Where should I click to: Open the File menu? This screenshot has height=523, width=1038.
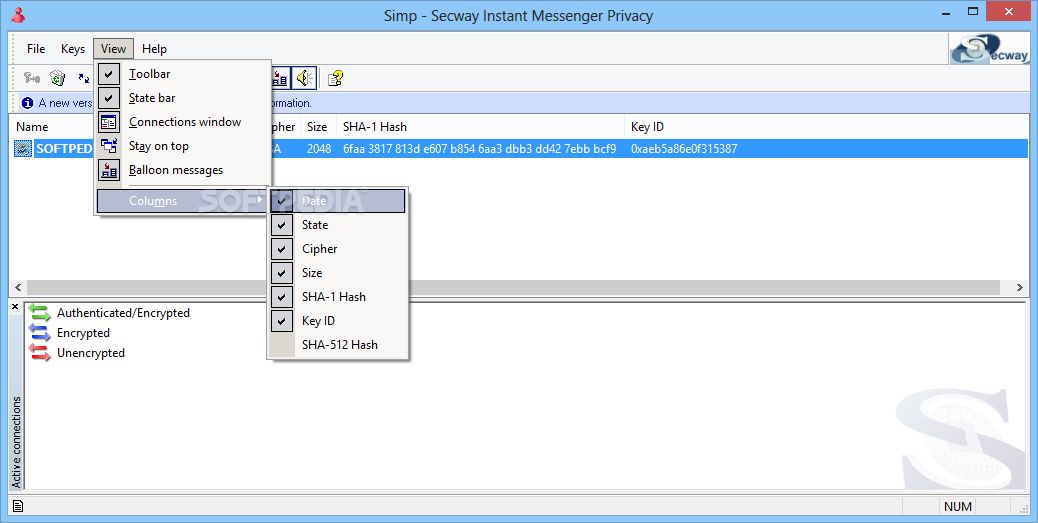pyautogui.click(x=36, y=48)
